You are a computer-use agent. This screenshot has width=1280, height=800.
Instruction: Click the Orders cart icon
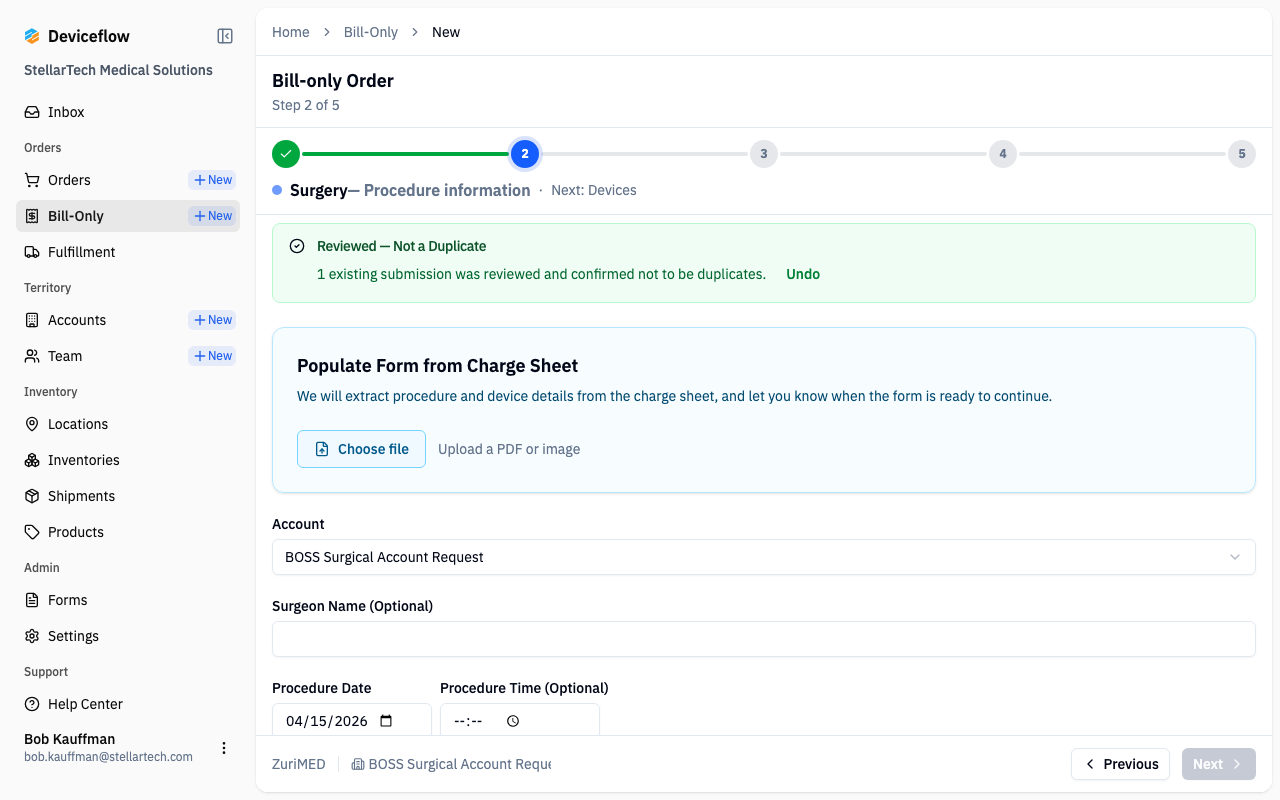[32, 180]
